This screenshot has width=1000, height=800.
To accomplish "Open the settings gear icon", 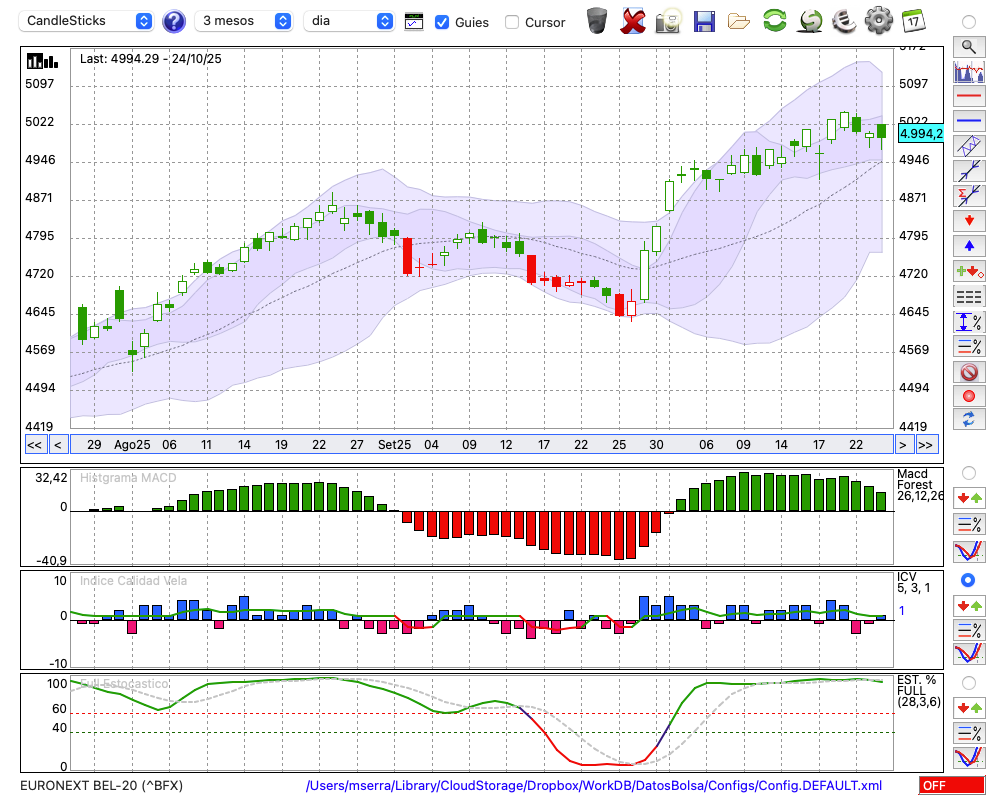I will click(878, 20).
